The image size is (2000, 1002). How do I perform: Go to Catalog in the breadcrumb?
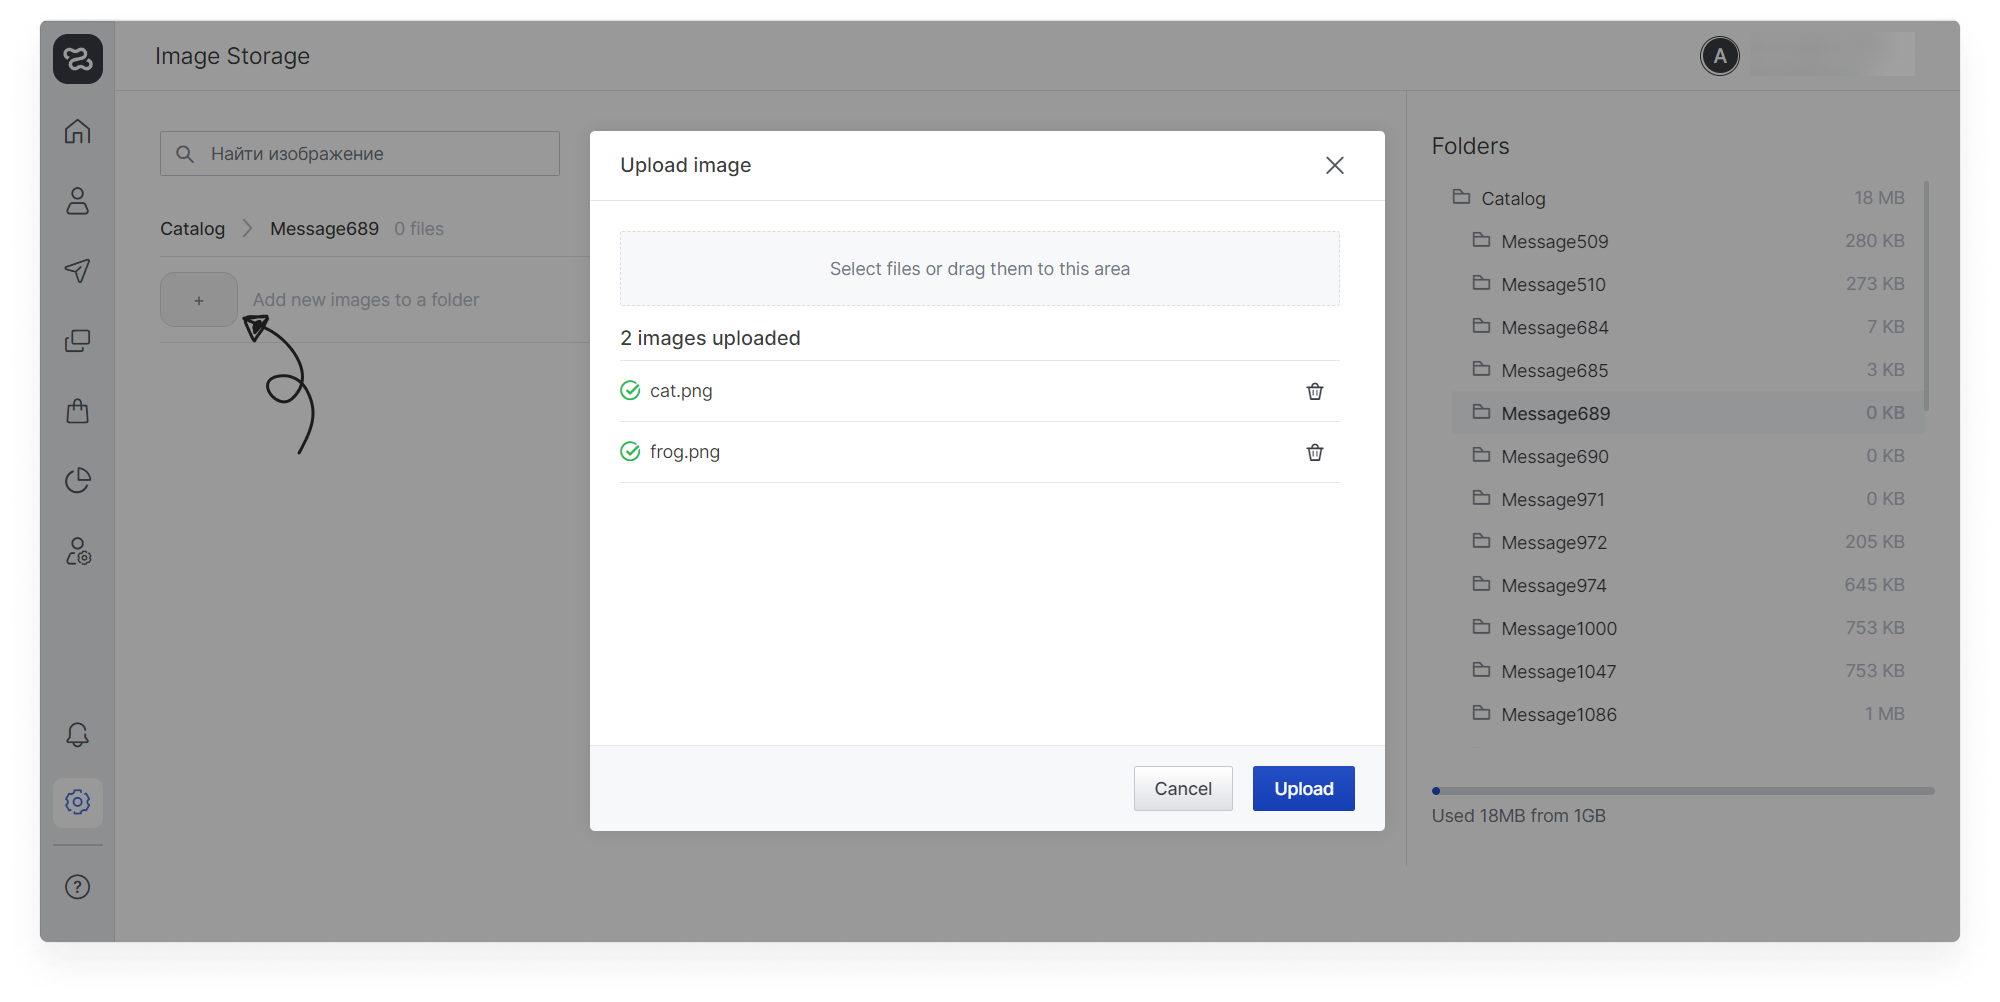pyautogui.click(x=192, y=229)
